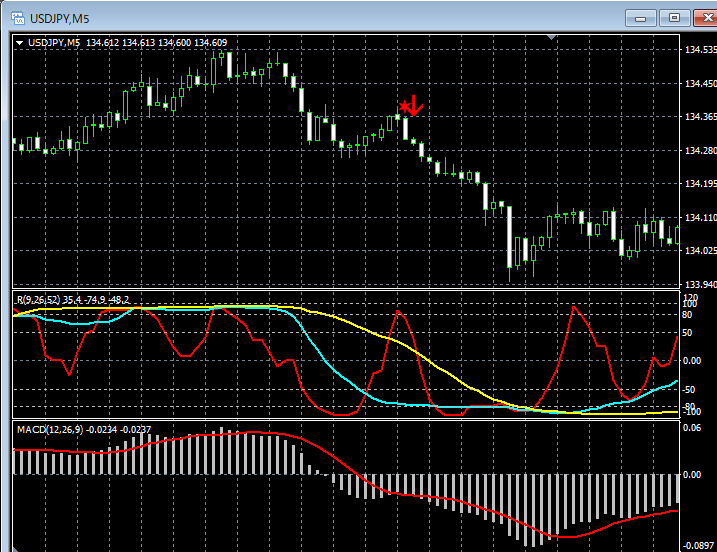Screen dimensions: 717x552
Task: Click the red down arrow signal
Action: coord(415,106)
